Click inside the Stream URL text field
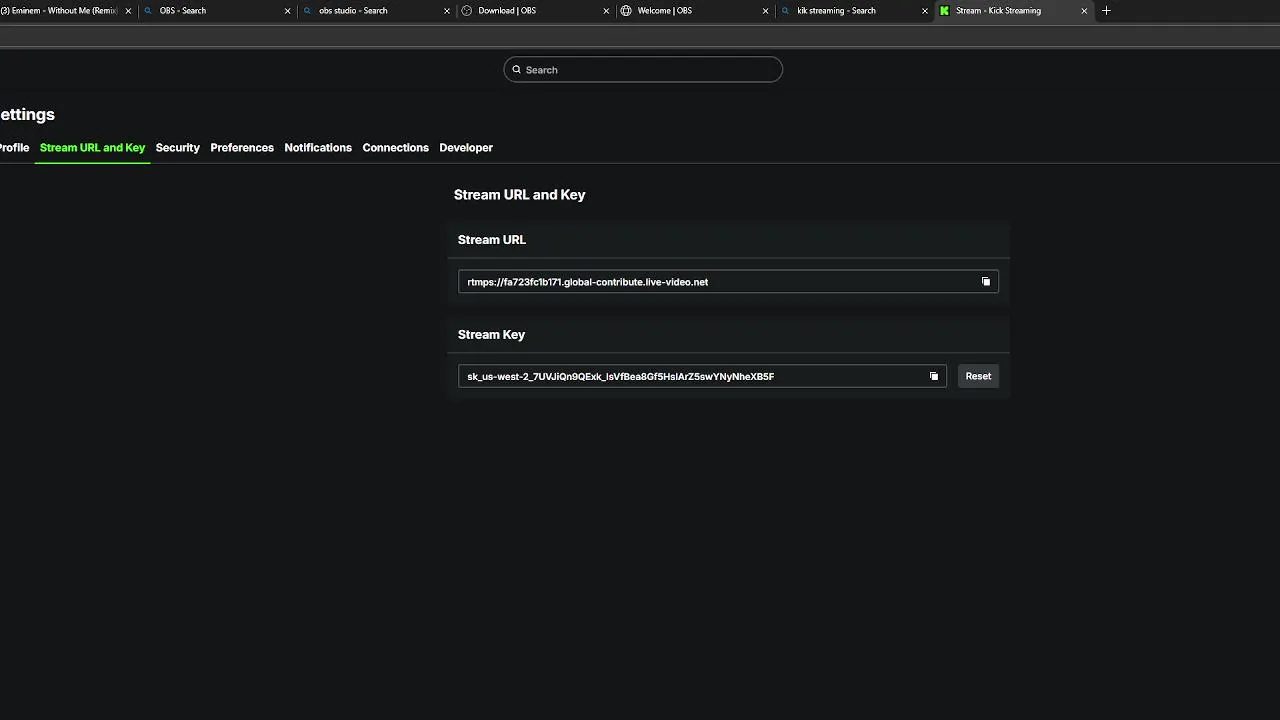Image resolution: width=1280 pixels, height=720 pixels. (x=700, y=282)
